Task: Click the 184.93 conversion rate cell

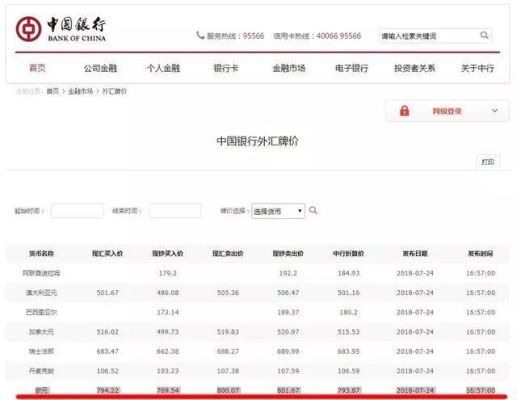Action: coord(348,273)
